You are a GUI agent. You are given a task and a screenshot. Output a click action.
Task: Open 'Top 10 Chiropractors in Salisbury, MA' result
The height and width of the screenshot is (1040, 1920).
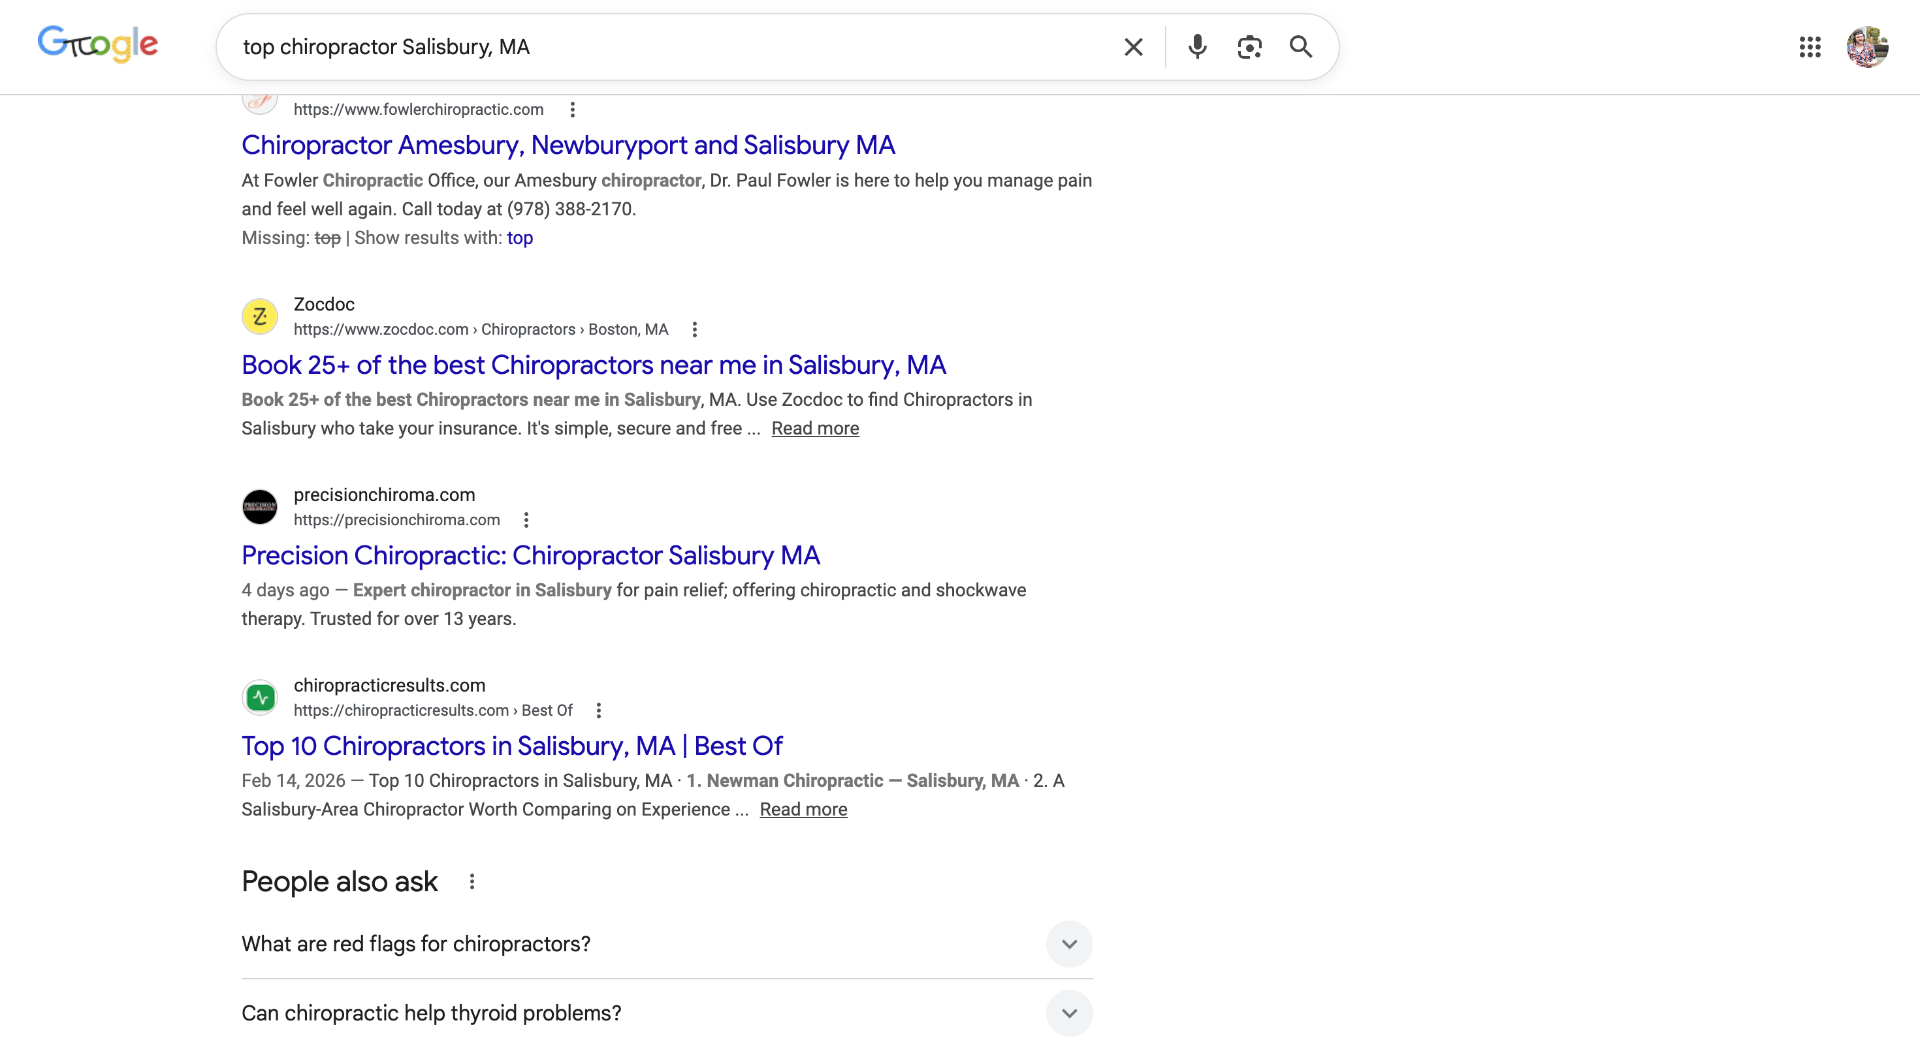click(511, 745)
